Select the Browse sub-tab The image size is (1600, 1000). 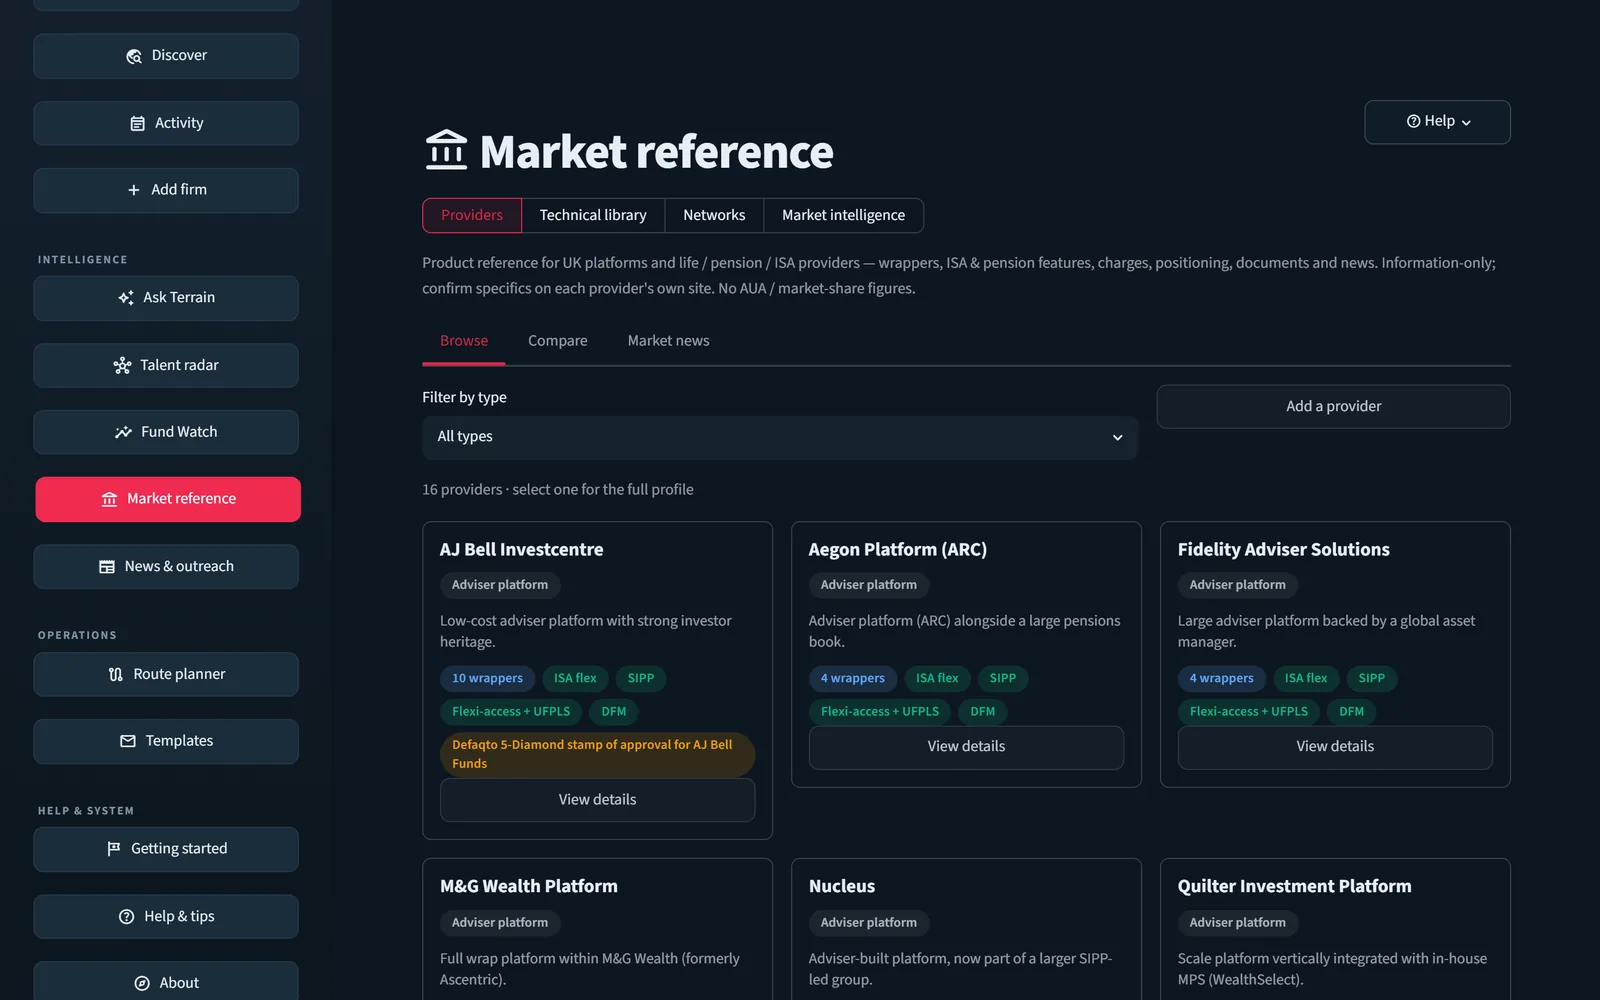464,341
